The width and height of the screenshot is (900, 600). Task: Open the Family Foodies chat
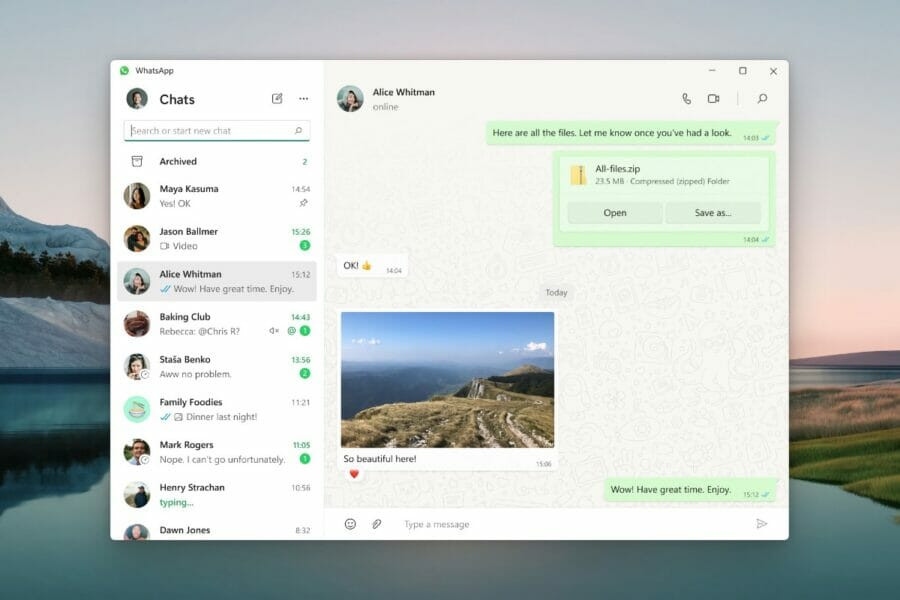[217, 409]
